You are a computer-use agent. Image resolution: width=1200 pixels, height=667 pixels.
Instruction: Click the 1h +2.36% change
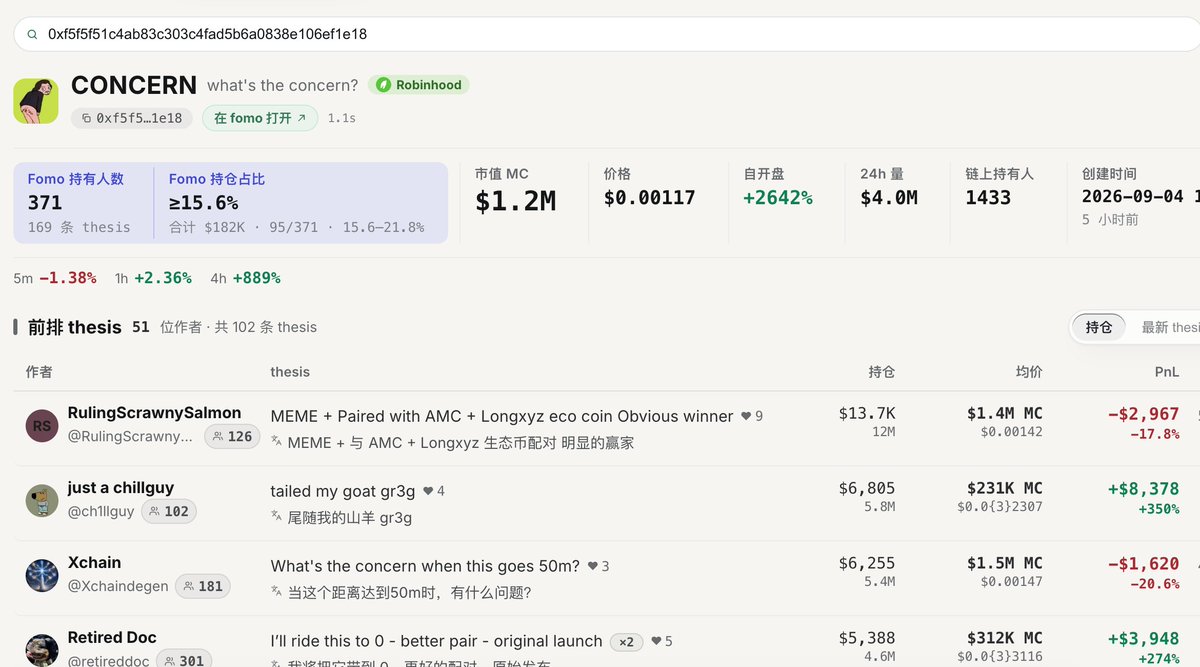(153, 278)
